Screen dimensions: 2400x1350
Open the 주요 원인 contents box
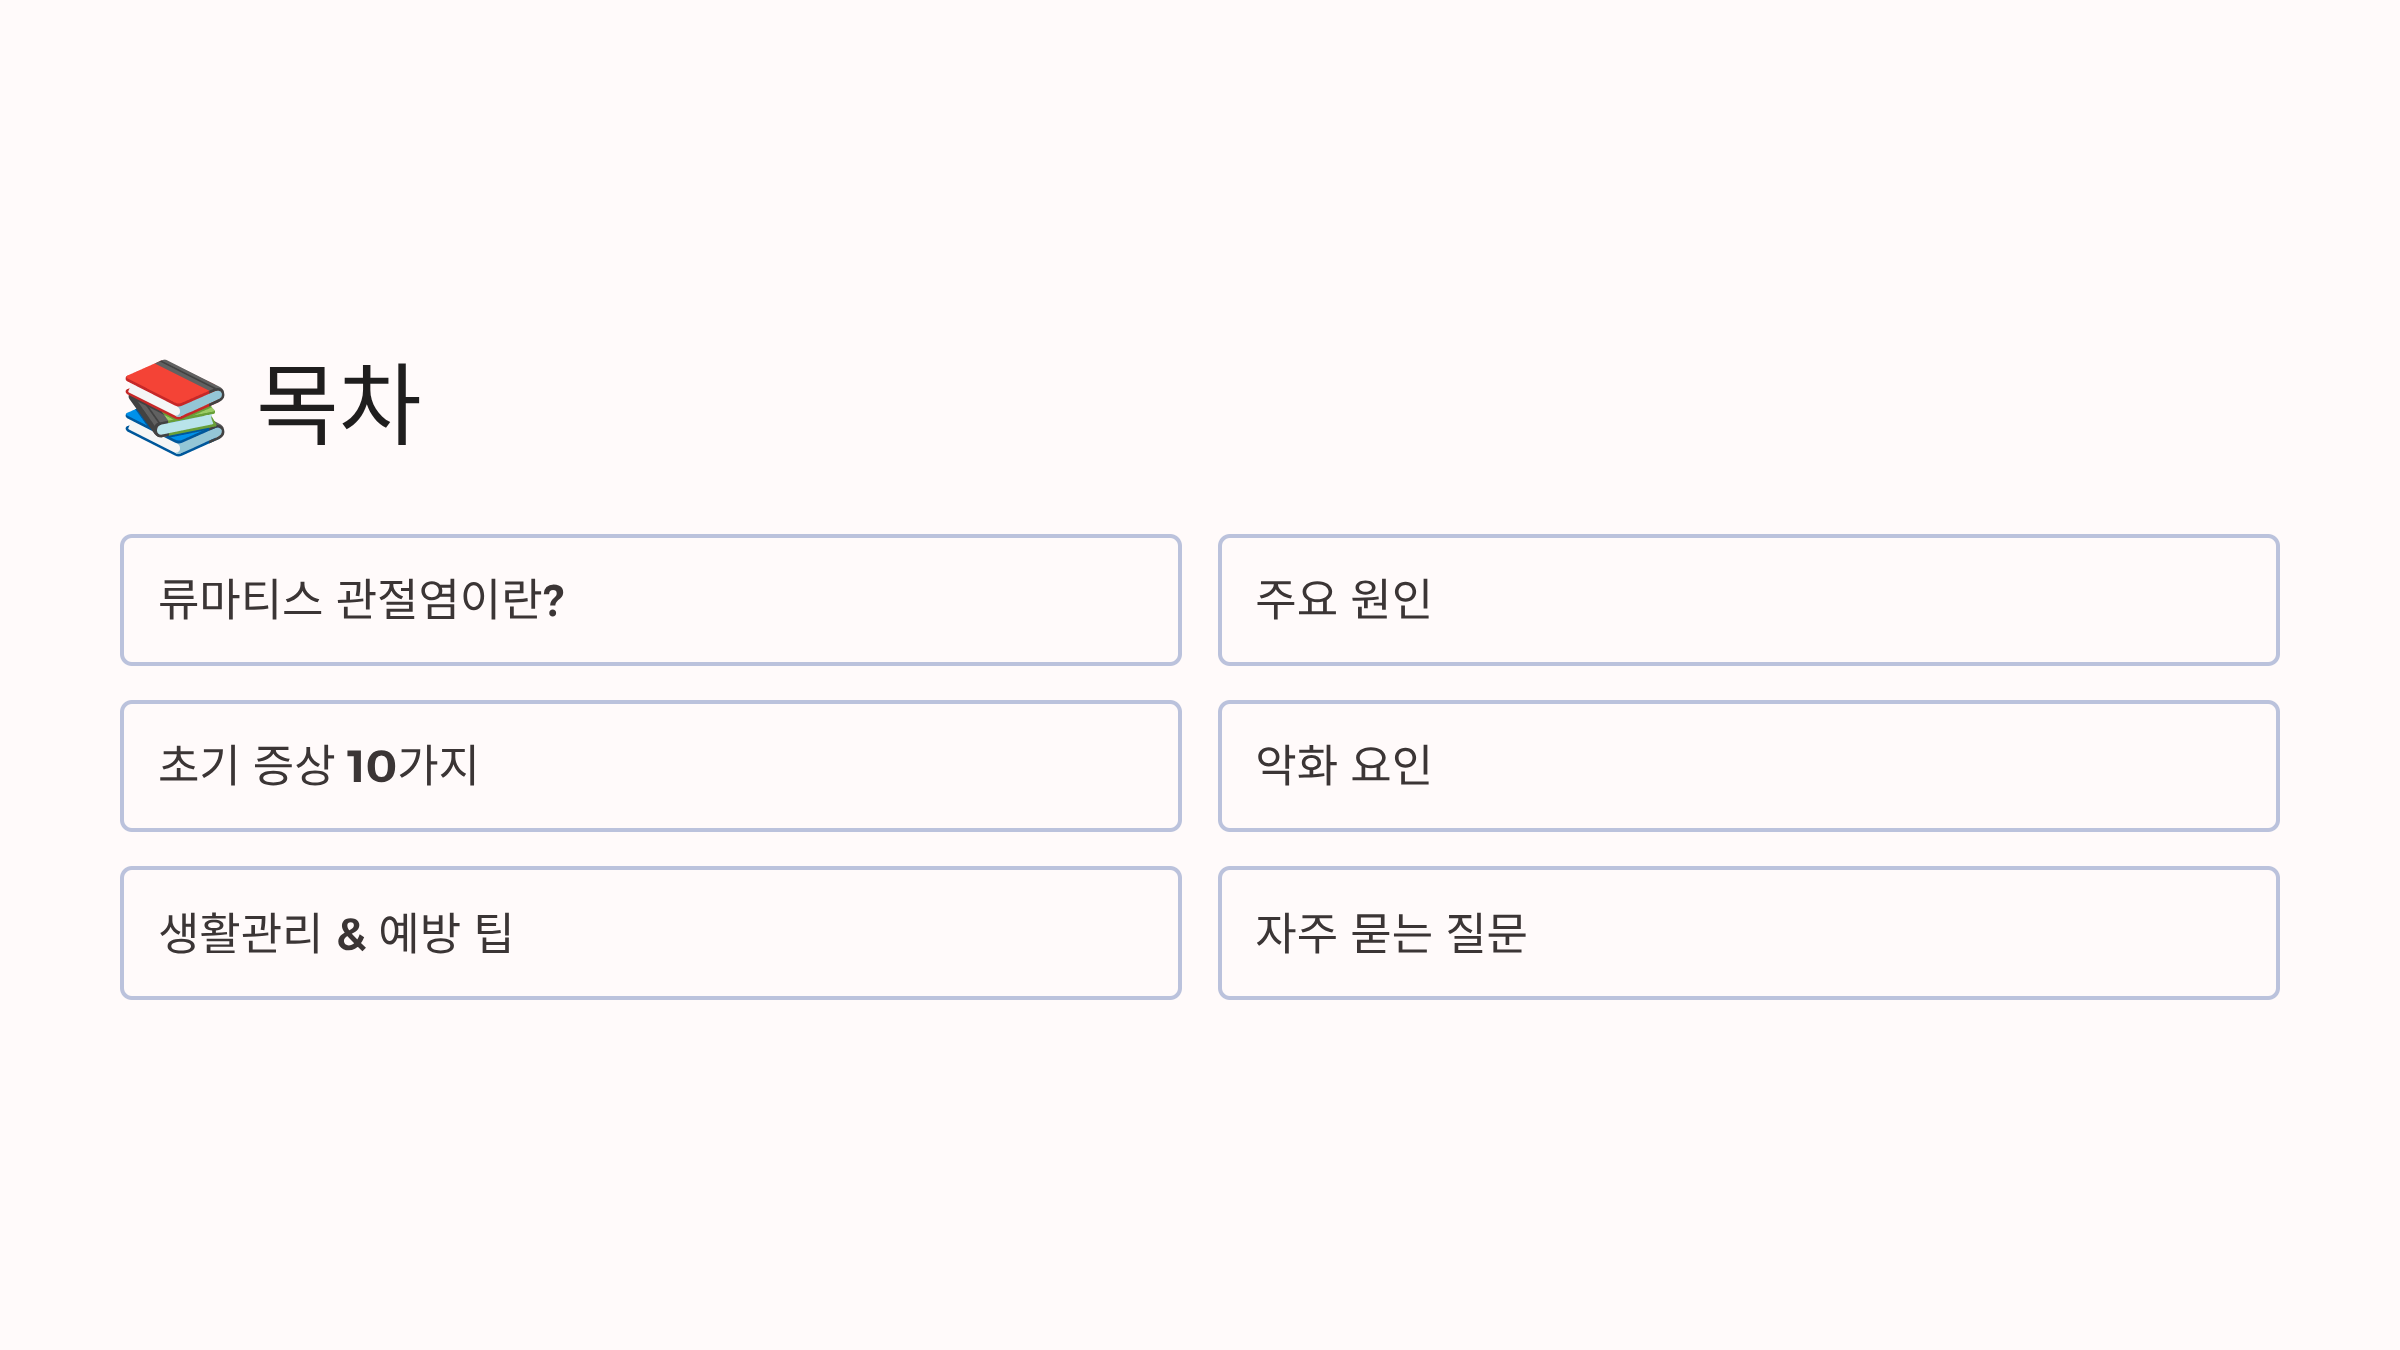point(1749,600)
